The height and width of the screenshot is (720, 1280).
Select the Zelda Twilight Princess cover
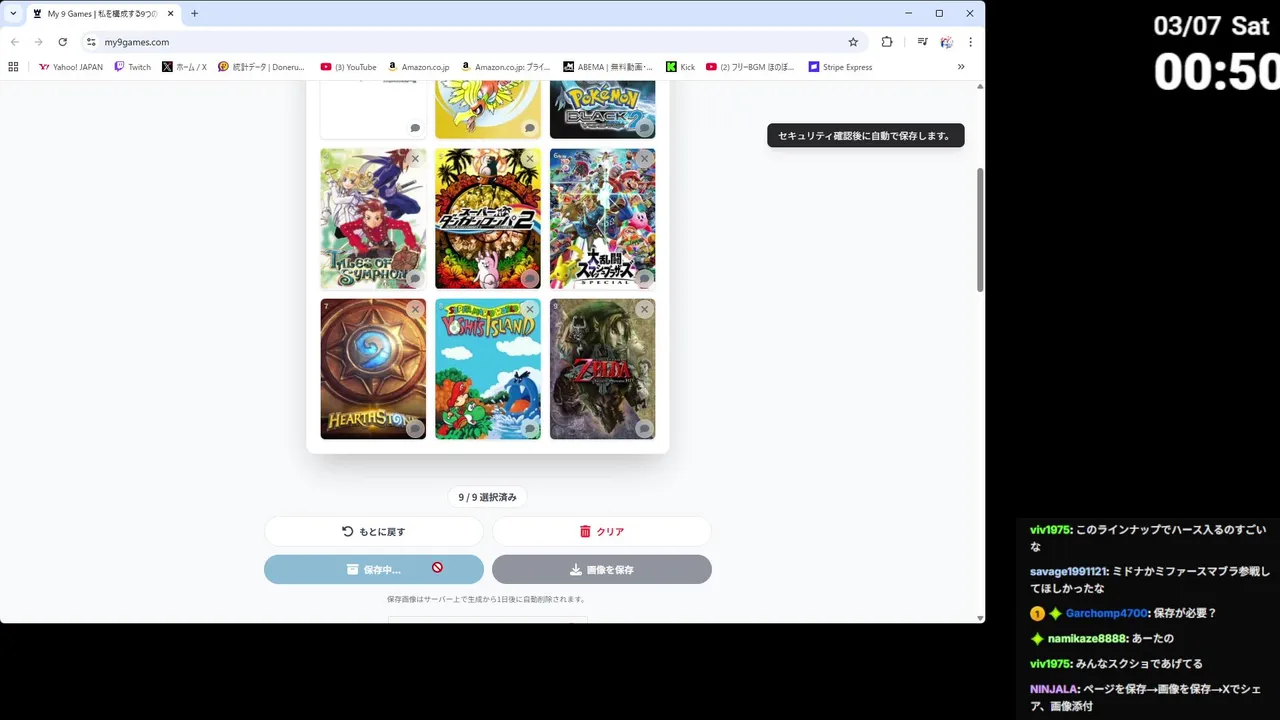pos(603,369)
